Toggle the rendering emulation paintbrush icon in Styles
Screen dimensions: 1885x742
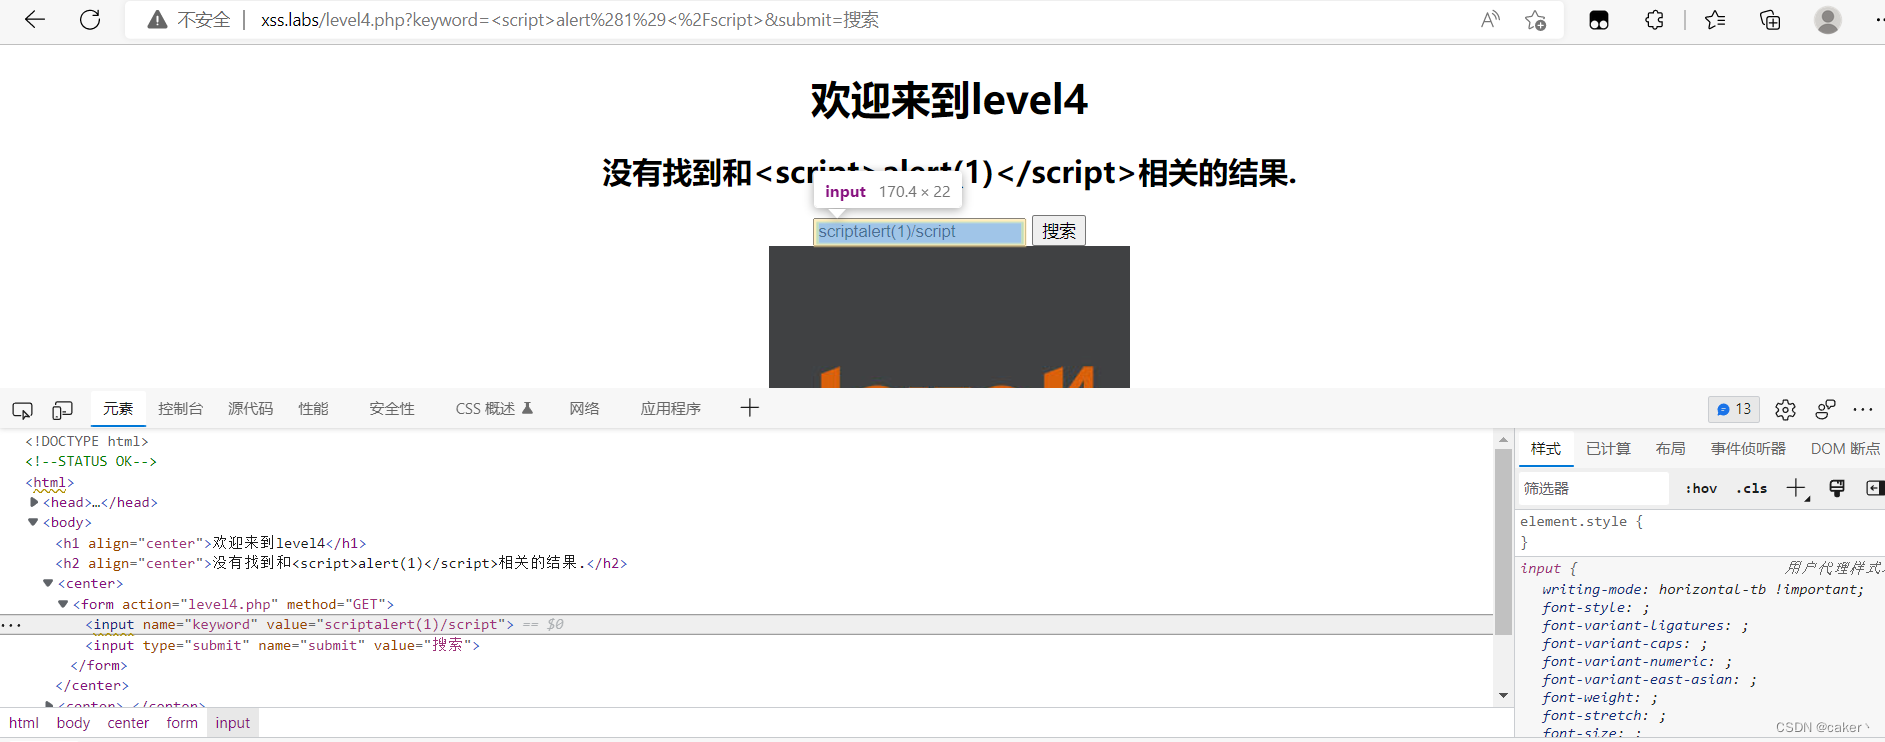pos(1837,488)
